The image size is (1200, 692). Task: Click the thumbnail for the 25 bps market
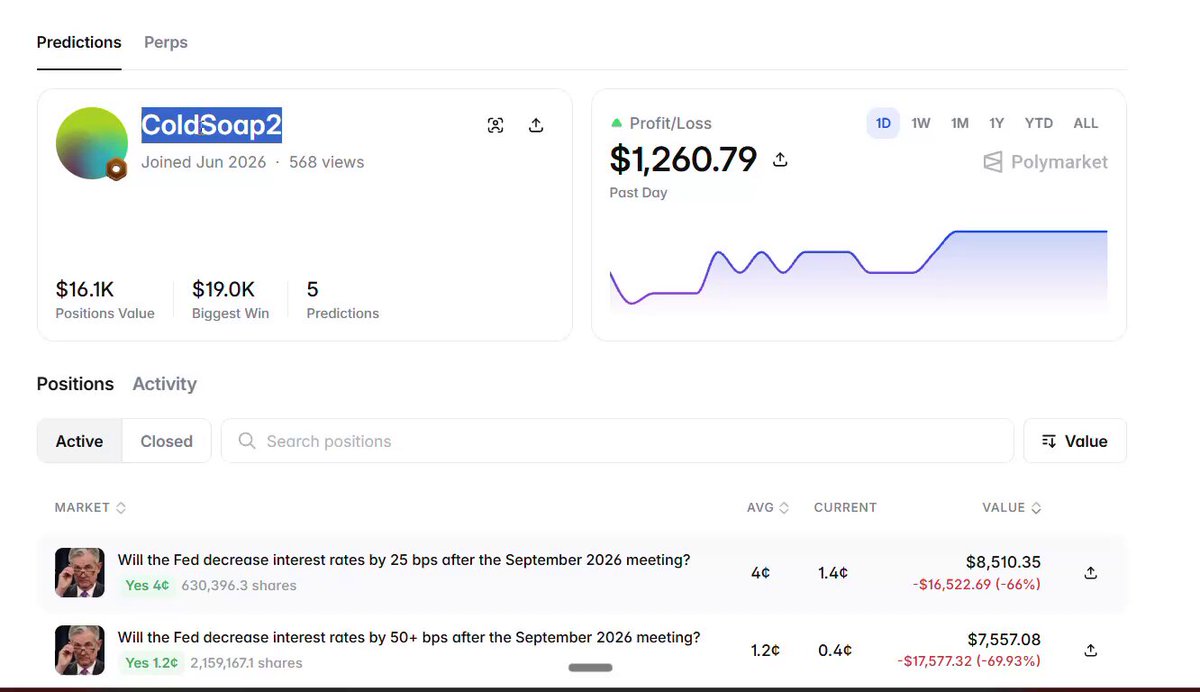(80, 573)
